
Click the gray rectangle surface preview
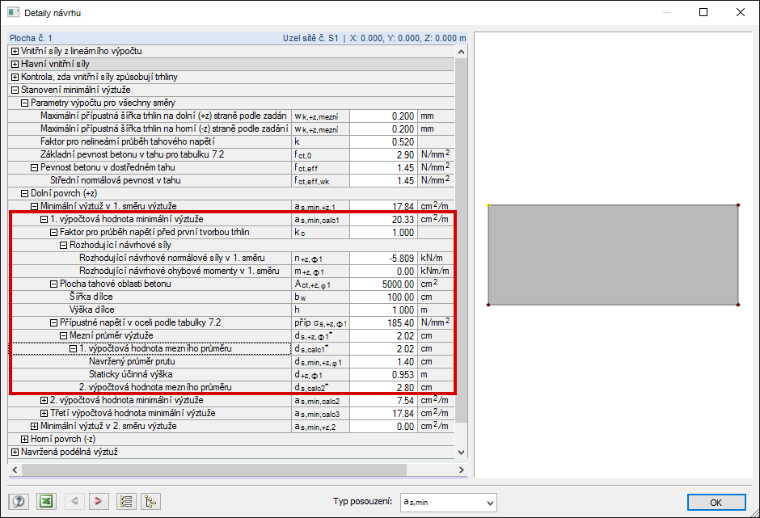(x=613, y=255)
